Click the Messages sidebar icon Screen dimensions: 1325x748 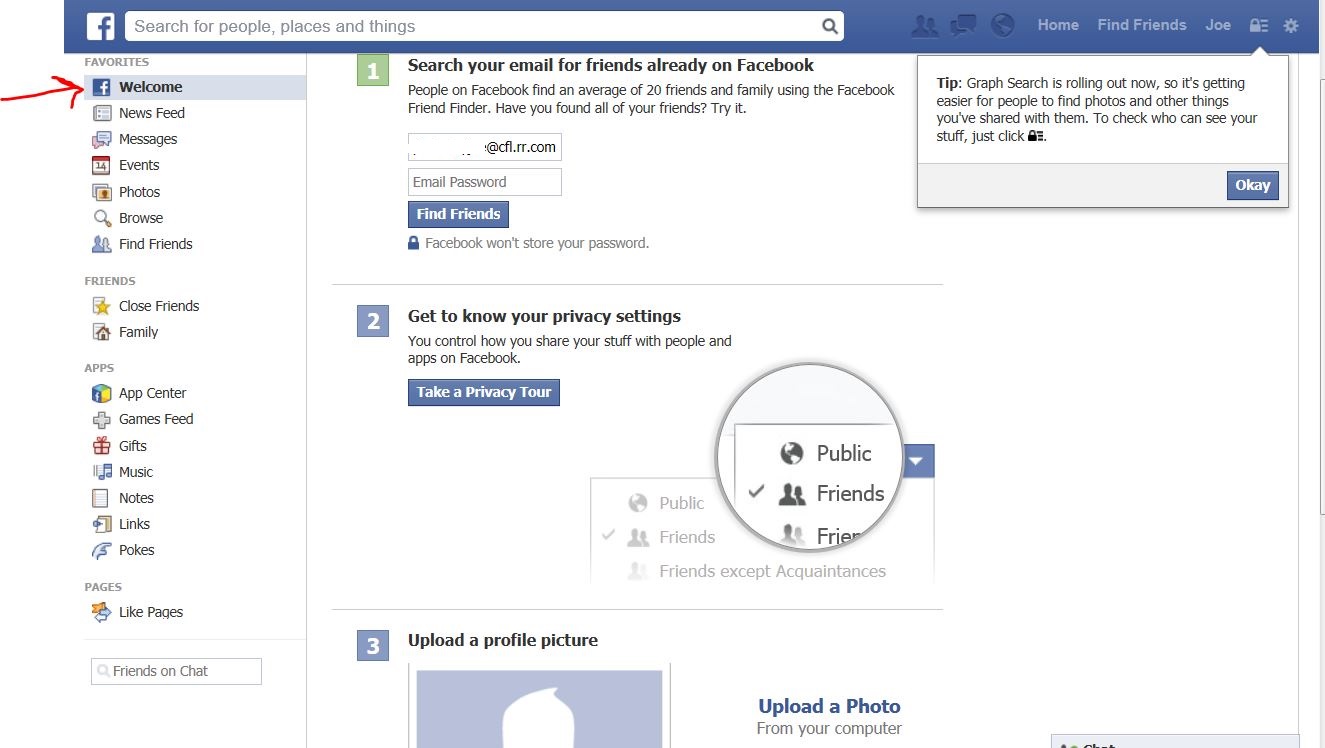coord(101,139)
